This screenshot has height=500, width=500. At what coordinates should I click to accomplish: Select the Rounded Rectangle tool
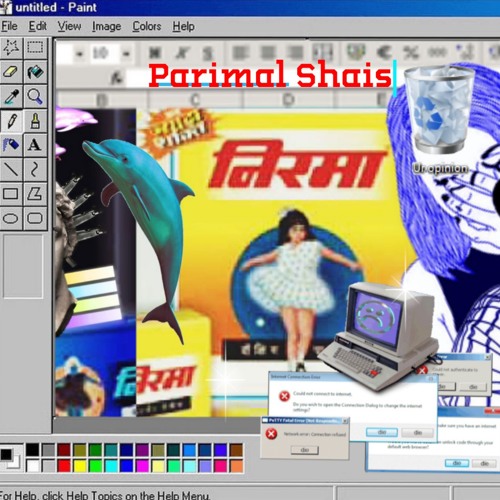coord(35,218)
